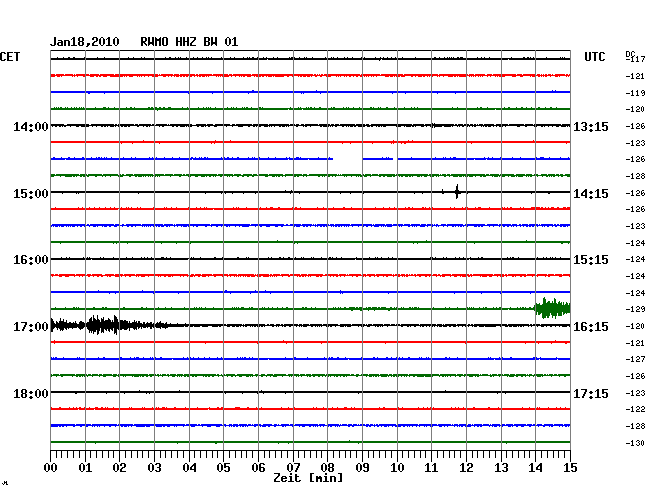
Task: Click the 14:15 UTC time label
Action: [591, 194]
